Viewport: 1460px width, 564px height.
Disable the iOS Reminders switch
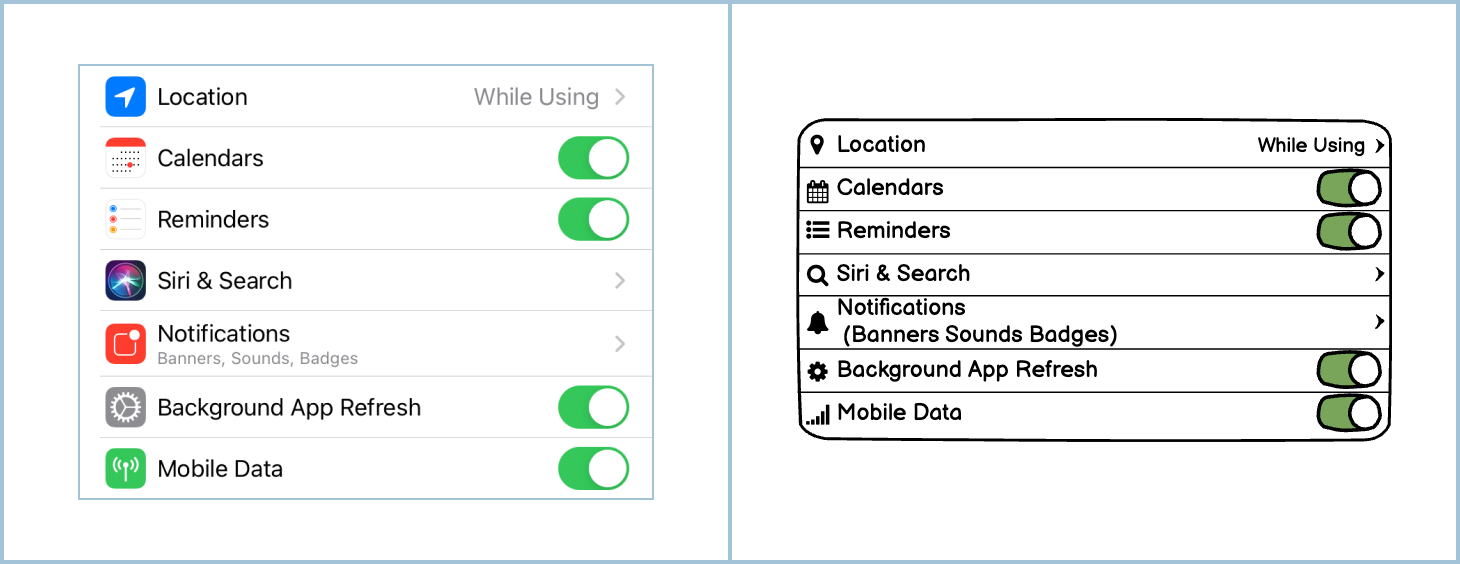point(593,220)
